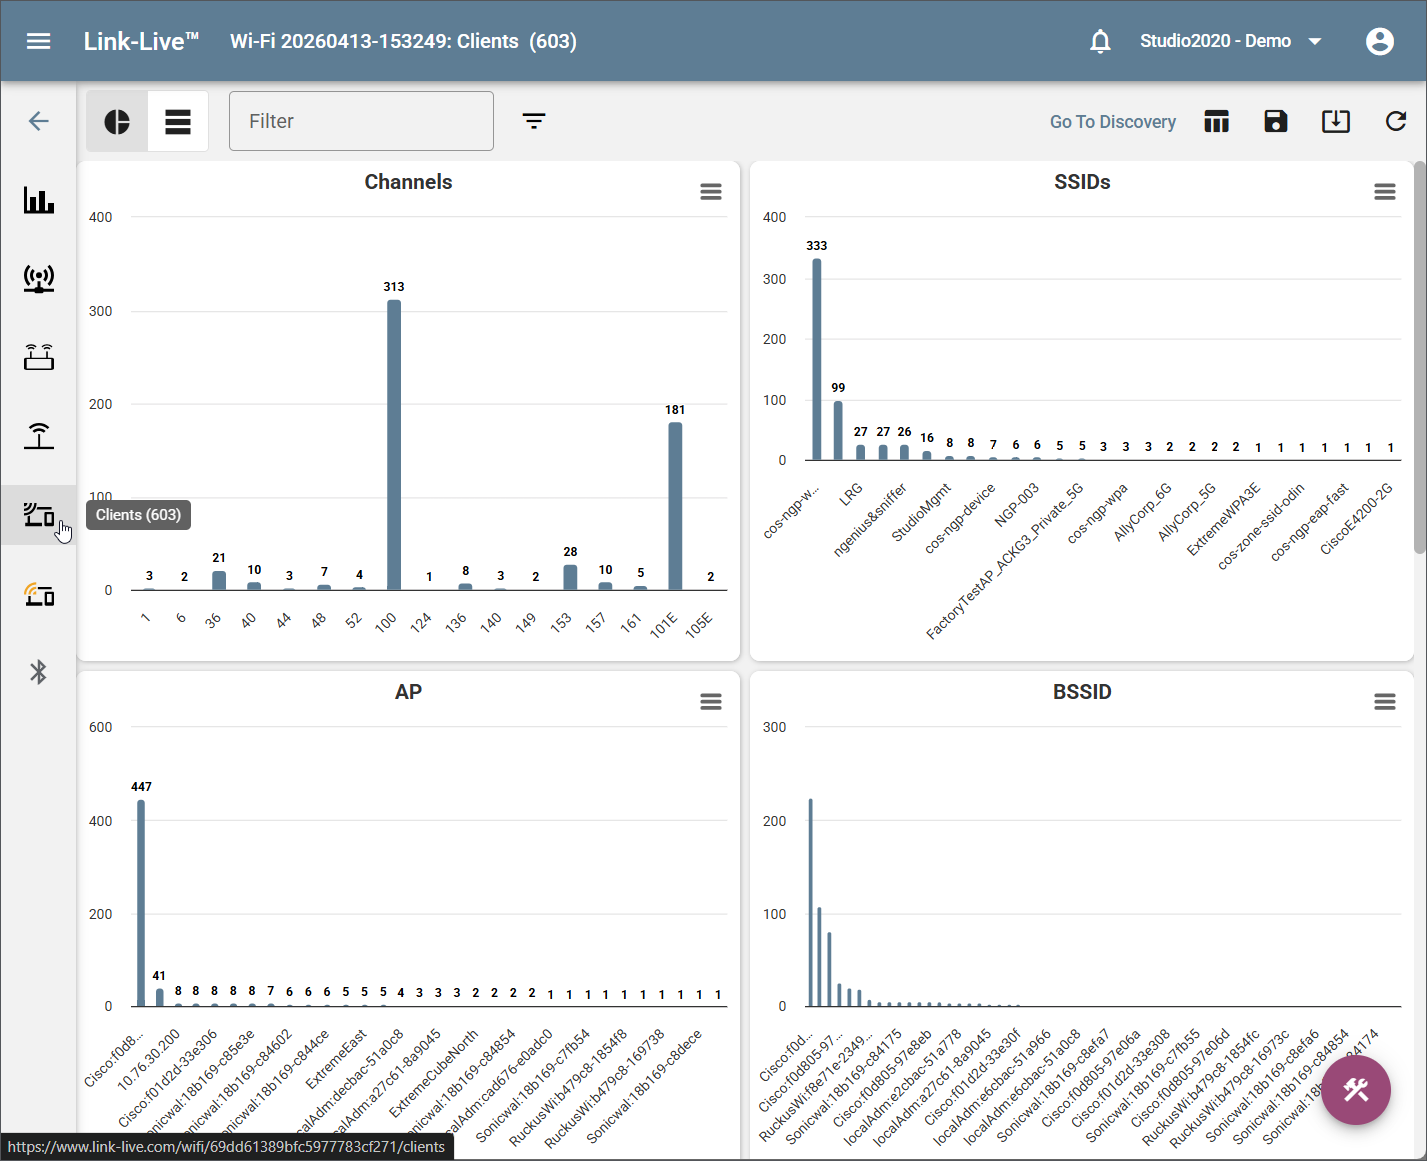Go back using the left arrow
This screenshot has width=1427, height=1161.
[39, 121]
